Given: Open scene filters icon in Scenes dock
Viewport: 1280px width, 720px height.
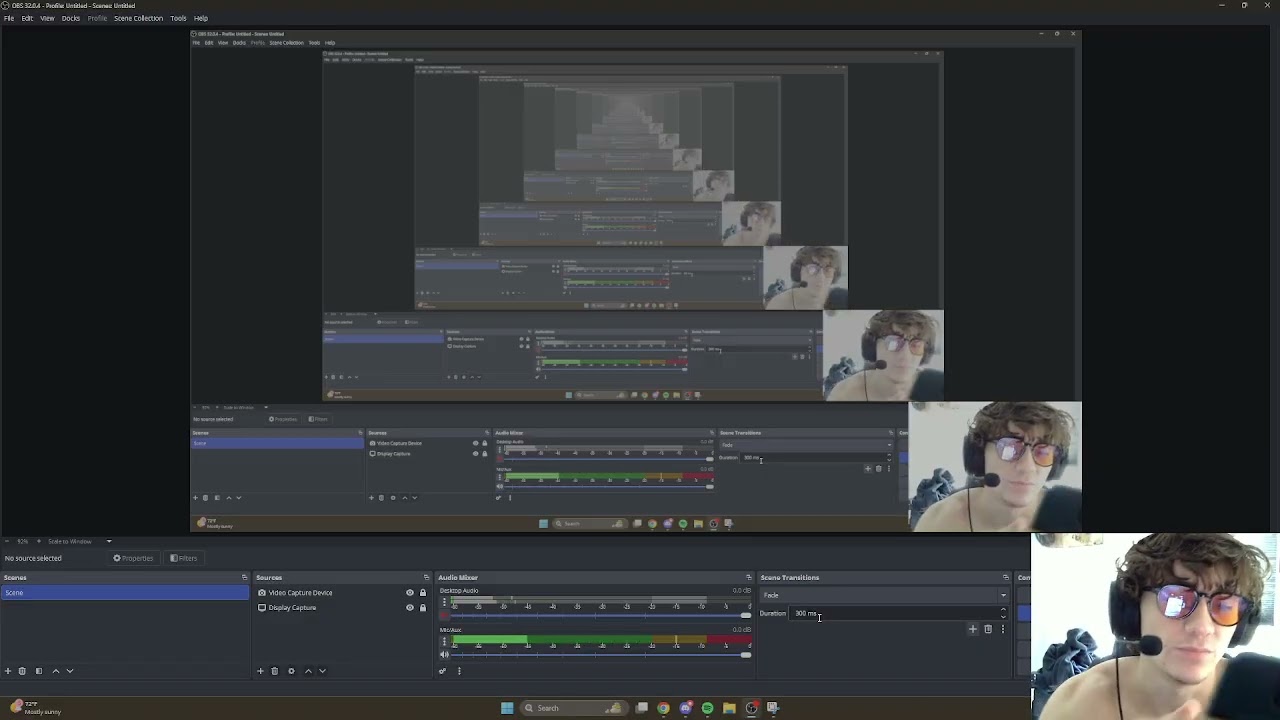Looking at the screenshot, I should (39, 671).
